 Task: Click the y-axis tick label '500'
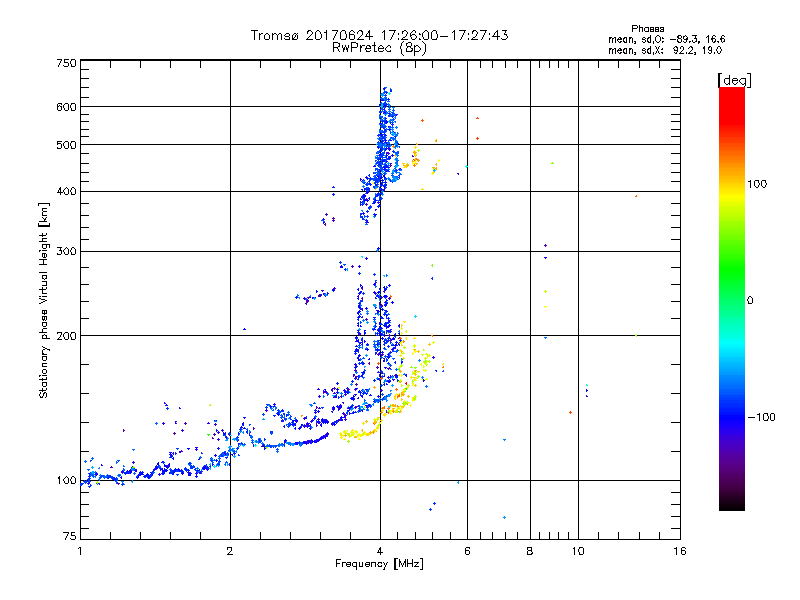pyautogui.click(x=66, y=145)
